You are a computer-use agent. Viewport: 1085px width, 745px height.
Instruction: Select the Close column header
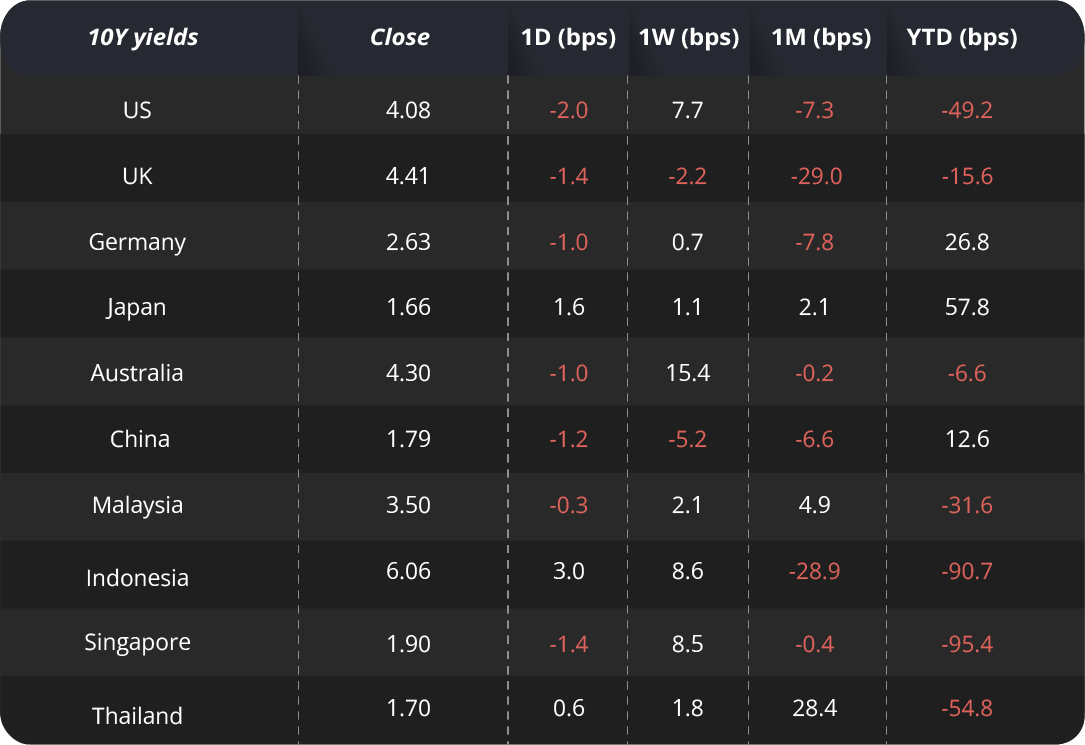(x=399, y=38)
